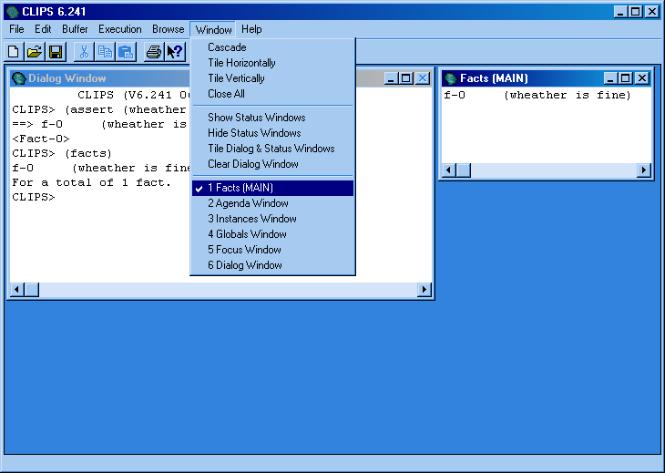Click "For a total of 1 fact." text
665x473 pixels.
tap(91, 183)
